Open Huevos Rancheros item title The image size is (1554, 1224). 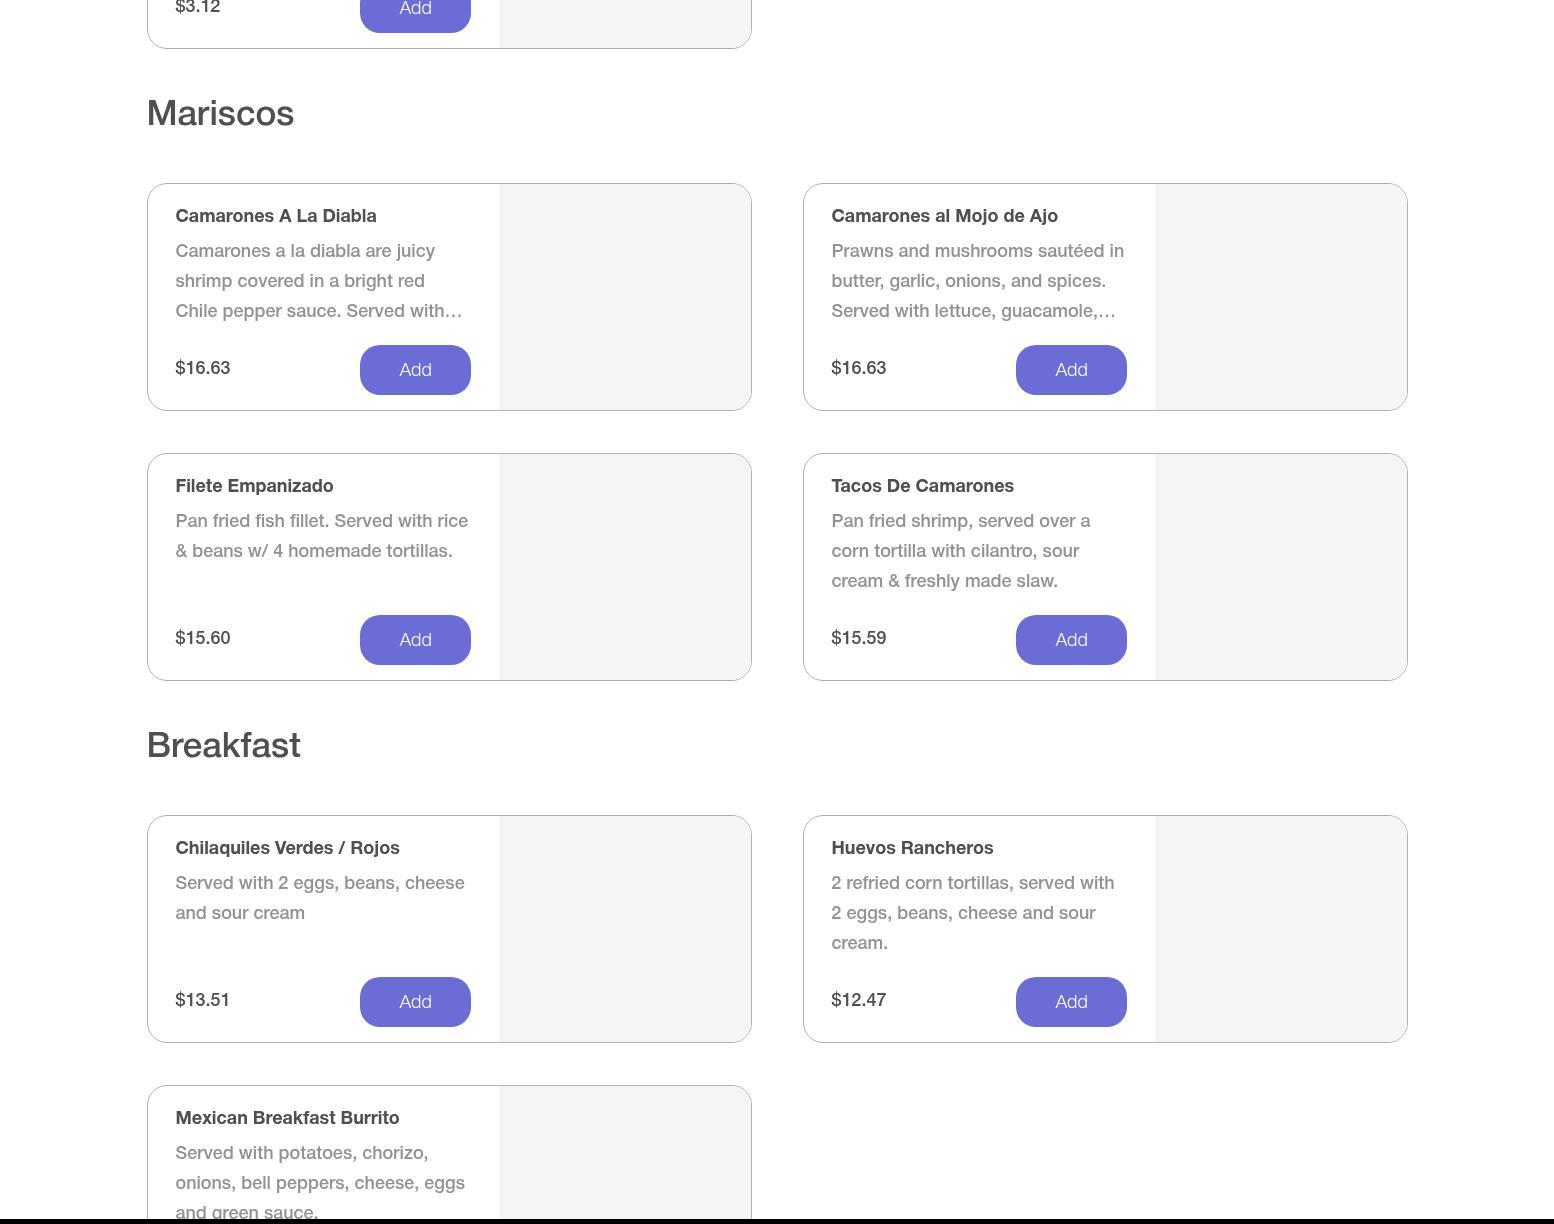tap(912, 848)
